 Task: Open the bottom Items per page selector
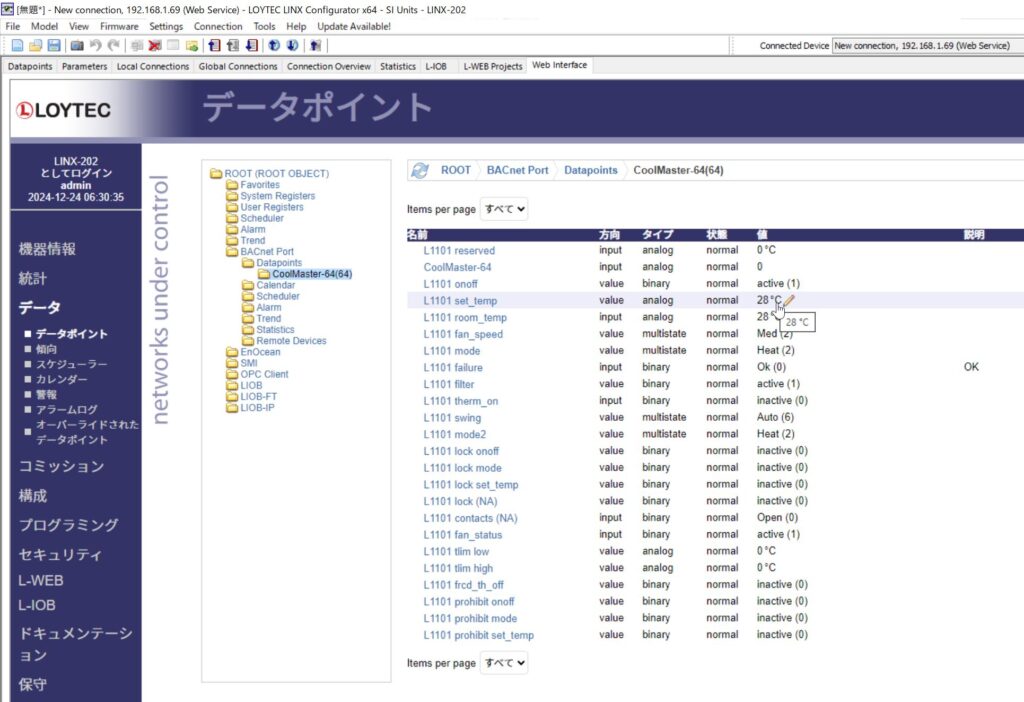505,662
